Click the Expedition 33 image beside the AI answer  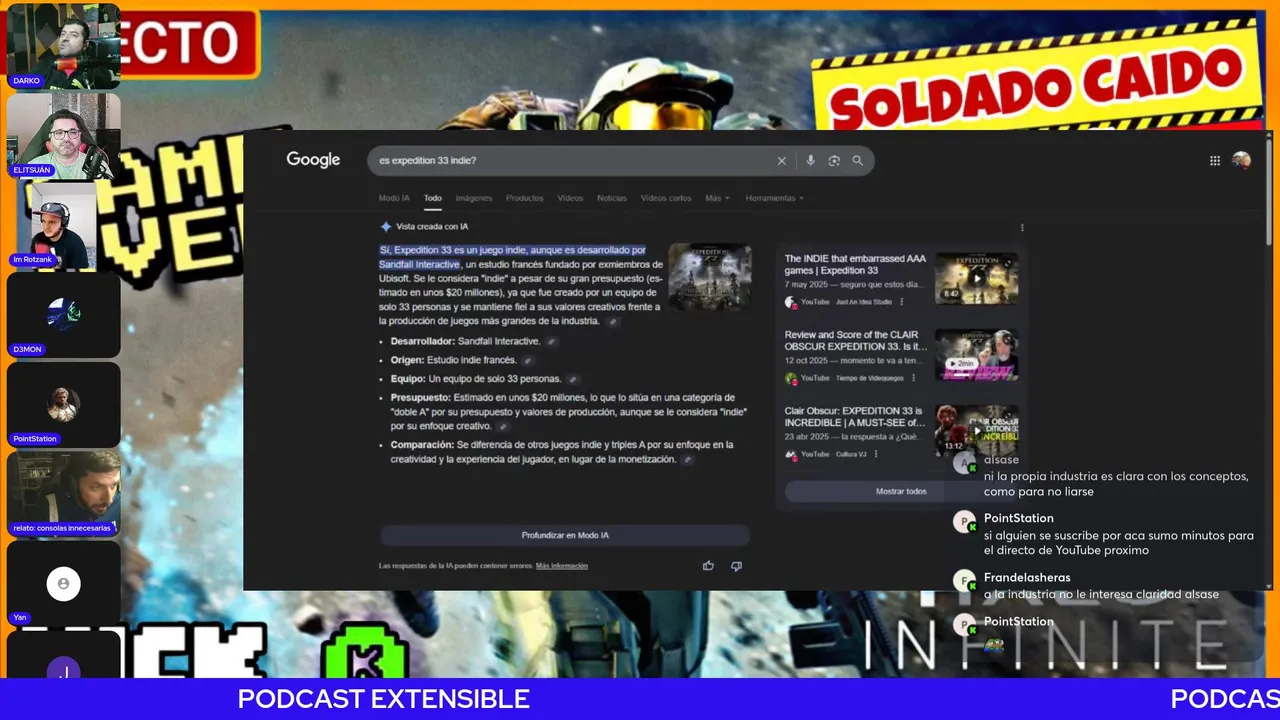(x=710, y=276)
